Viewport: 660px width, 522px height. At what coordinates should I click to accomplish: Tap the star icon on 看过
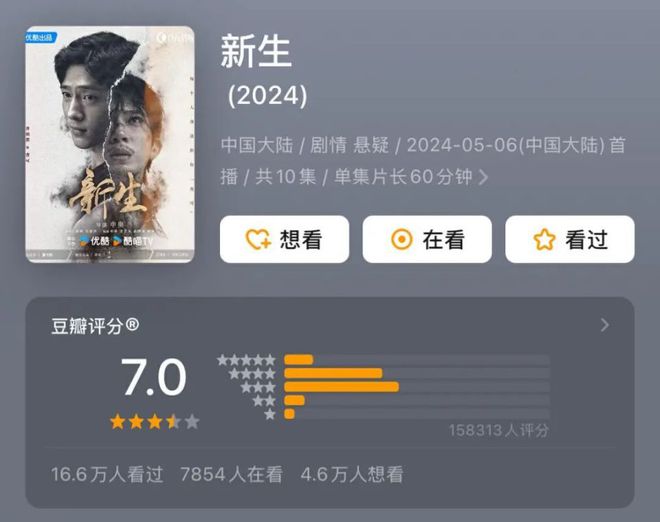pos(544,239)
